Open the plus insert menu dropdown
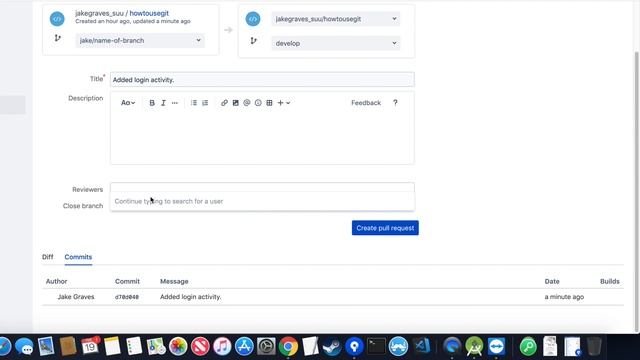 coord(284,103)
